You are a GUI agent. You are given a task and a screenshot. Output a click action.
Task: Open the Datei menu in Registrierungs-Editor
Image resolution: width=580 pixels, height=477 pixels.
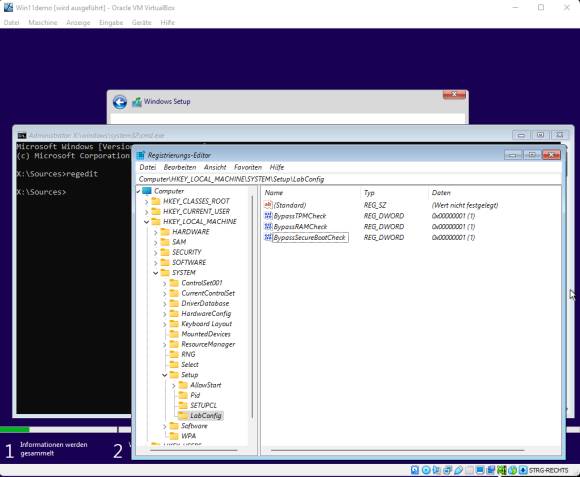148,167
